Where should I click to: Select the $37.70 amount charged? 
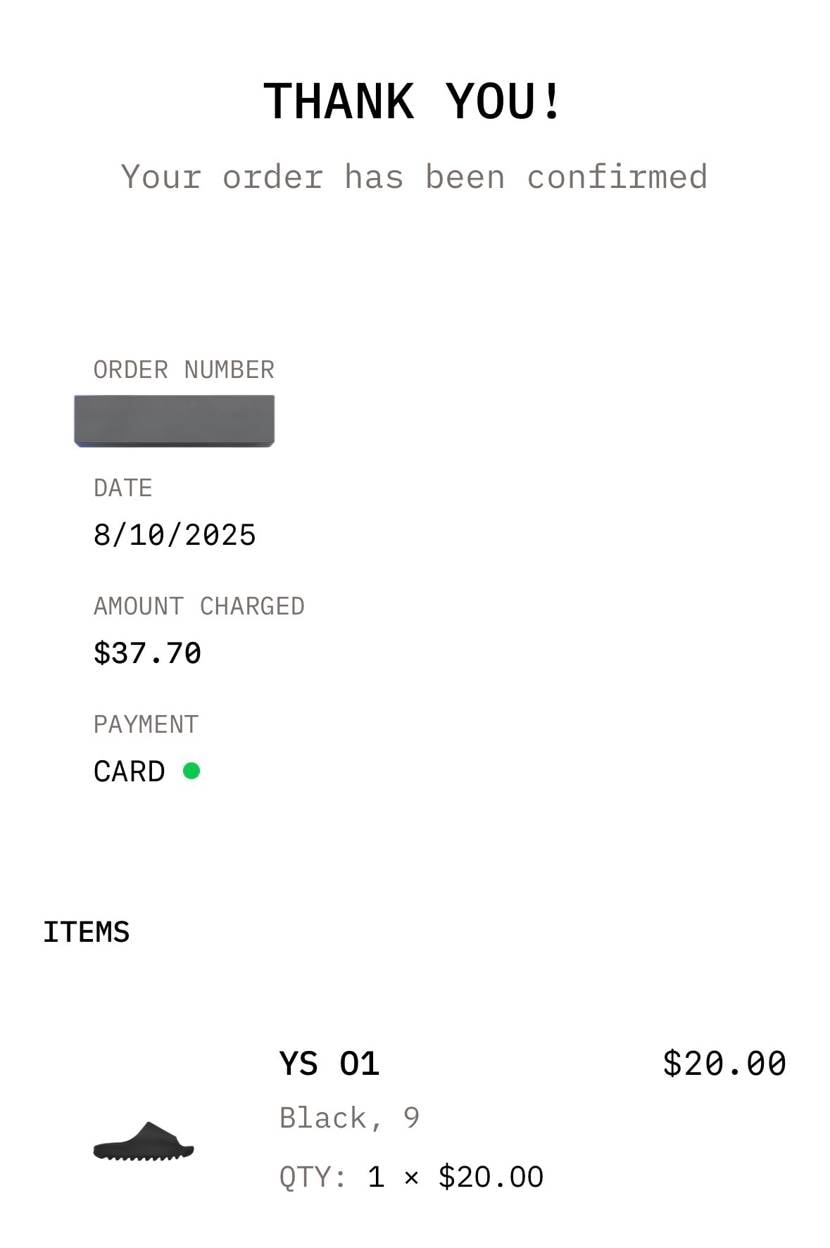(x=147, y=653)
